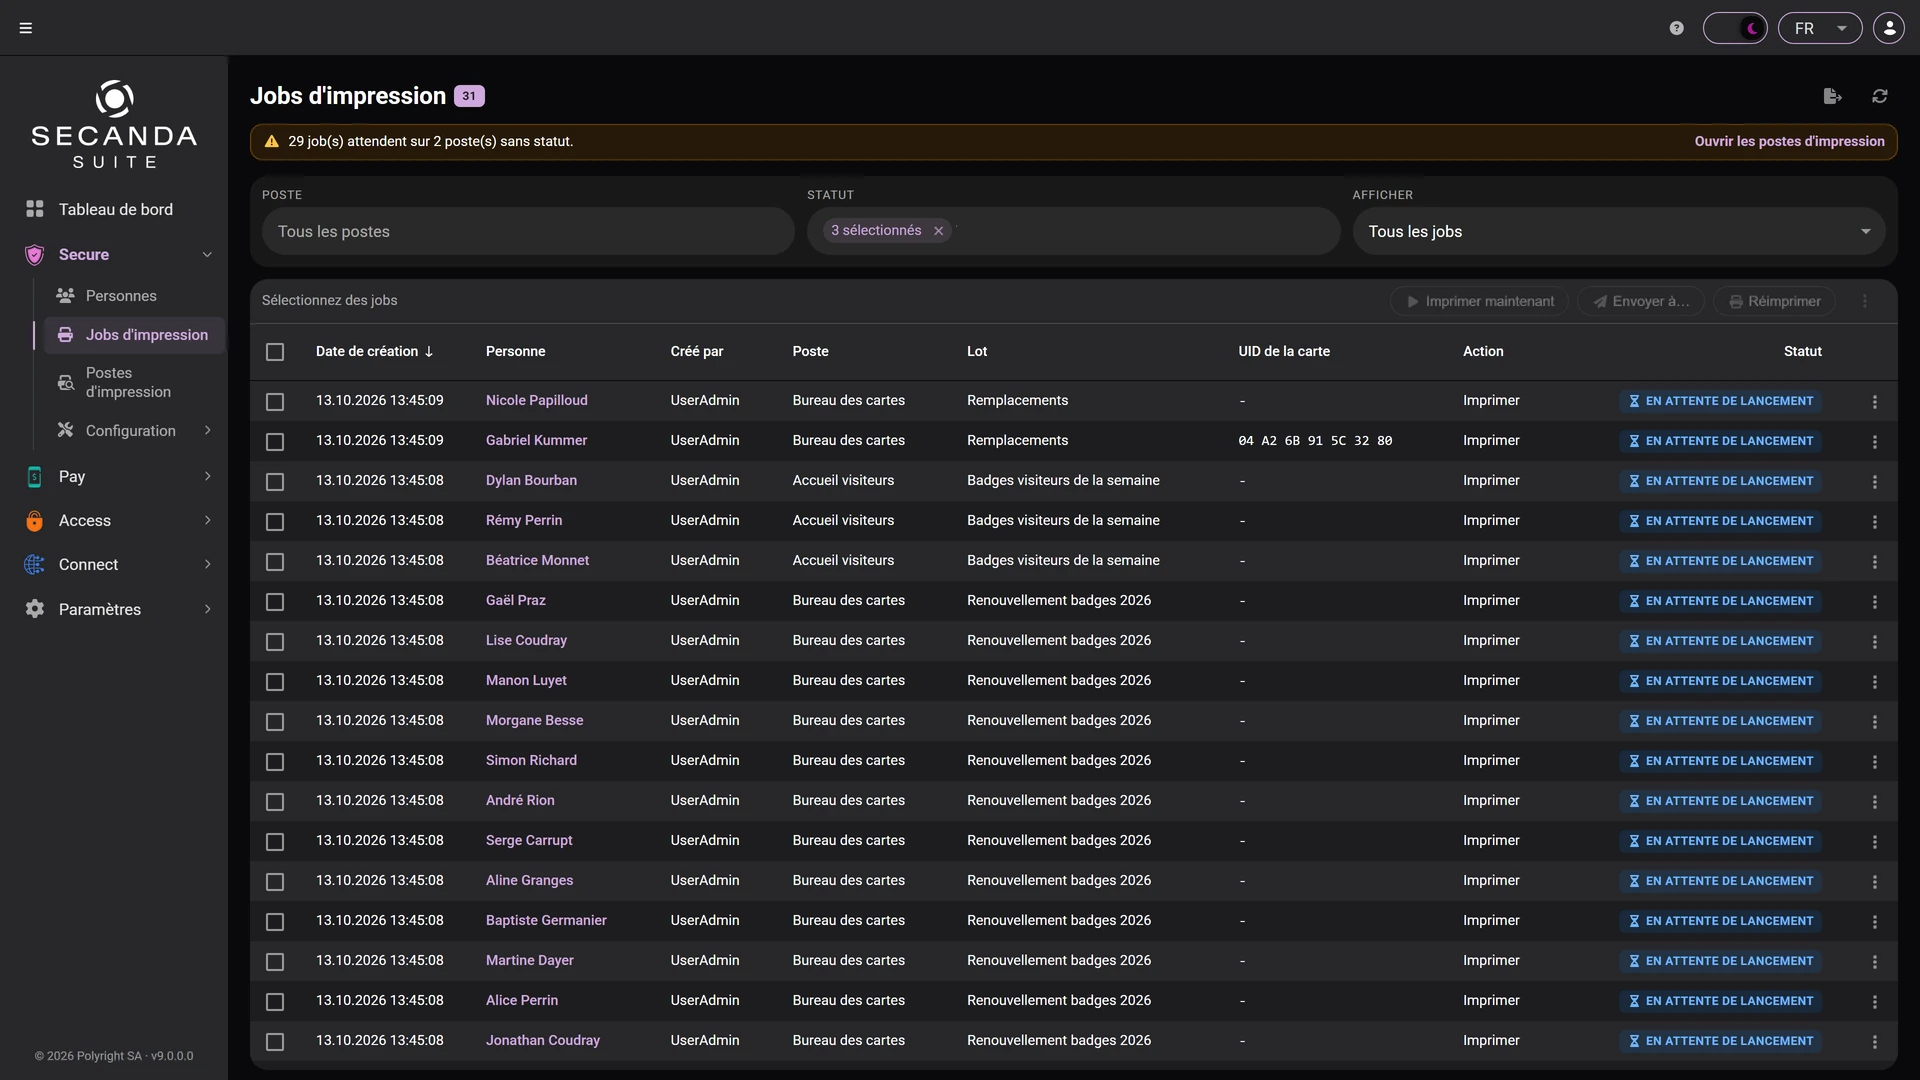Open the hamburger menu
Screen dimensions: 1920x1080
pos(26,28)
